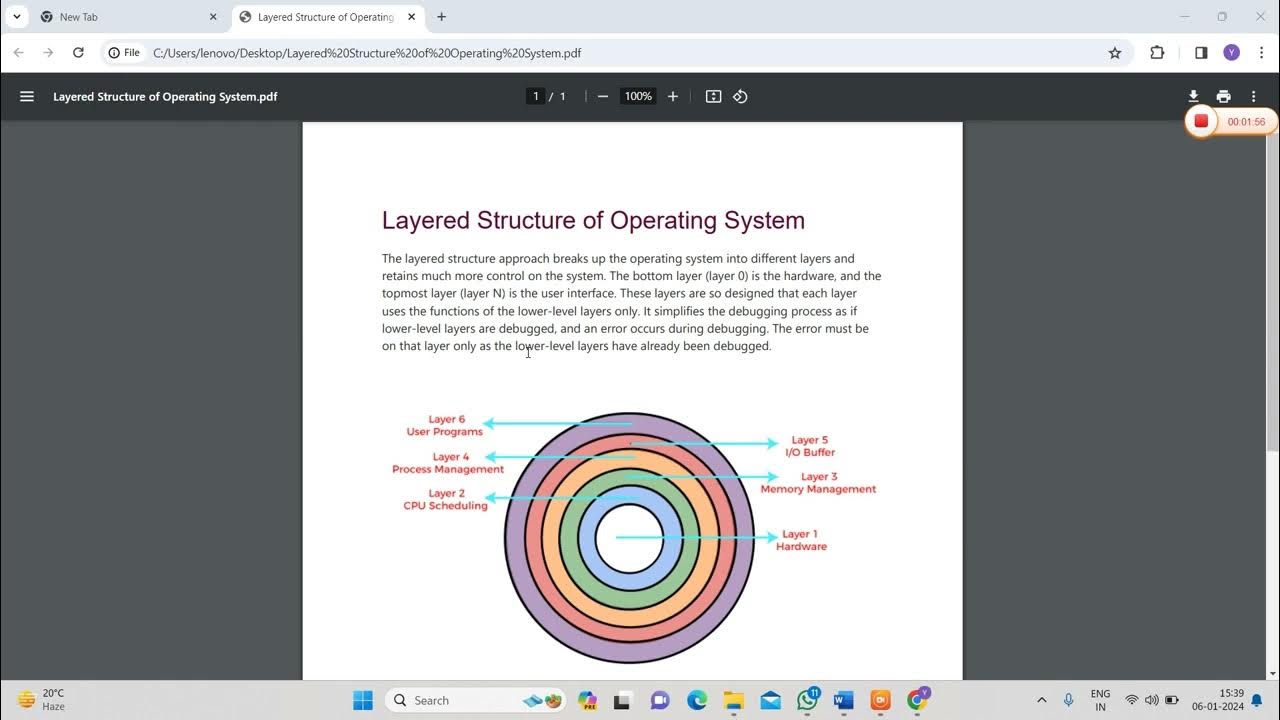Open the black square taskbar app
The width and height of the screenshot is (1280, 720).
[623, 700]
